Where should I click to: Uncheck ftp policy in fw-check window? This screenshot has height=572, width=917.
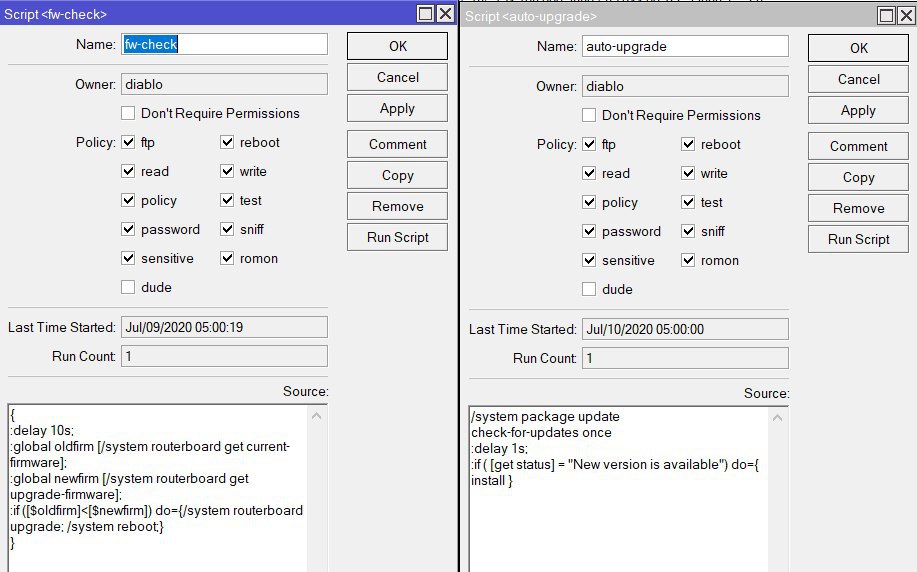128,142
